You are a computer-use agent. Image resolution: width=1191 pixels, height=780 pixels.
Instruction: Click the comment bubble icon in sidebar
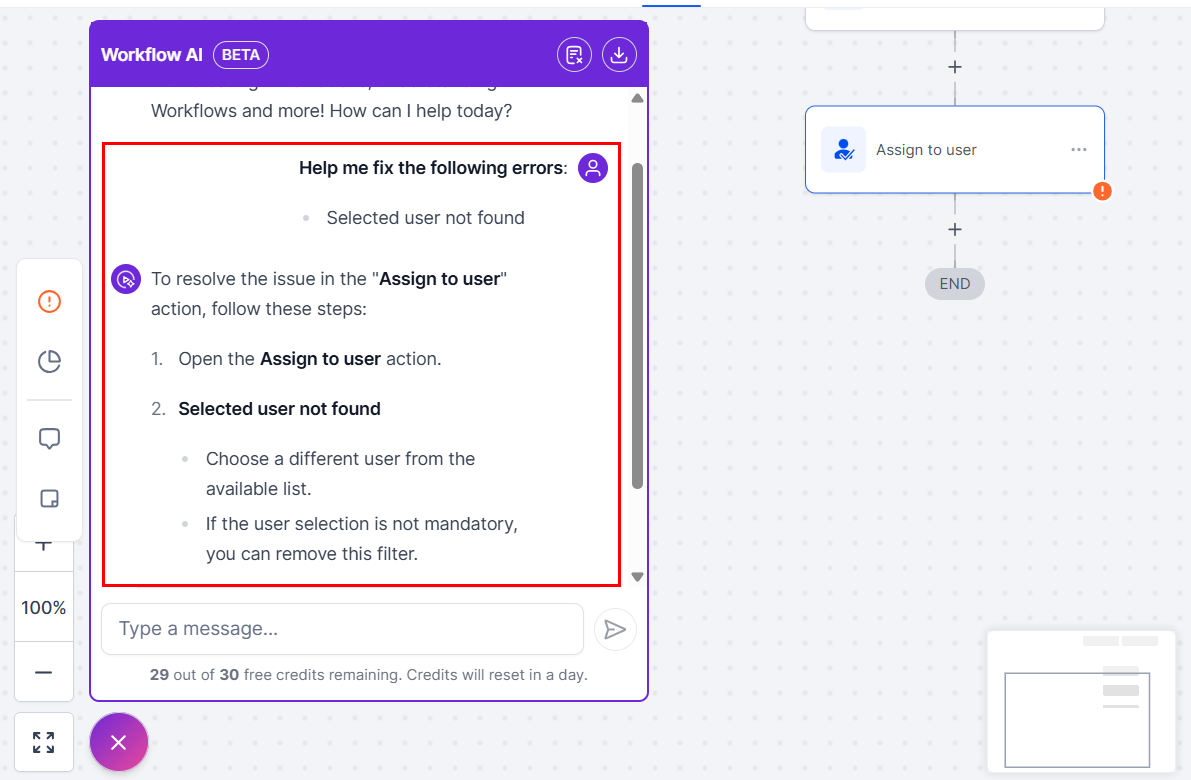[49, 439]
